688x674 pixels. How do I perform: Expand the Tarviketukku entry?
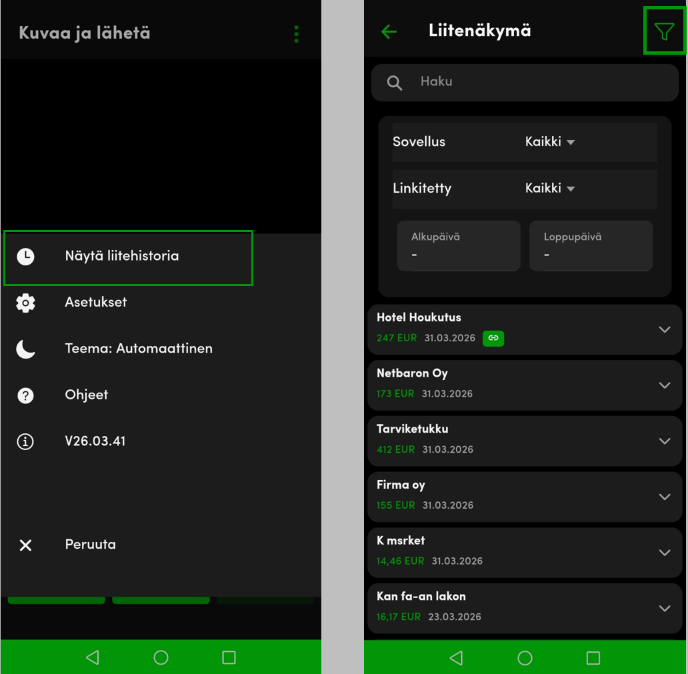click(665, 441)
